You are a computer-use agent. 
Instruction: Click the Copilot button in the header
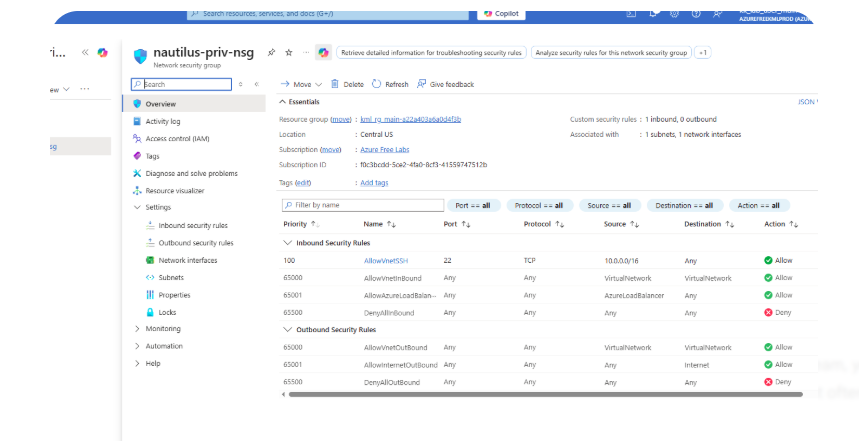click(501, 14)
